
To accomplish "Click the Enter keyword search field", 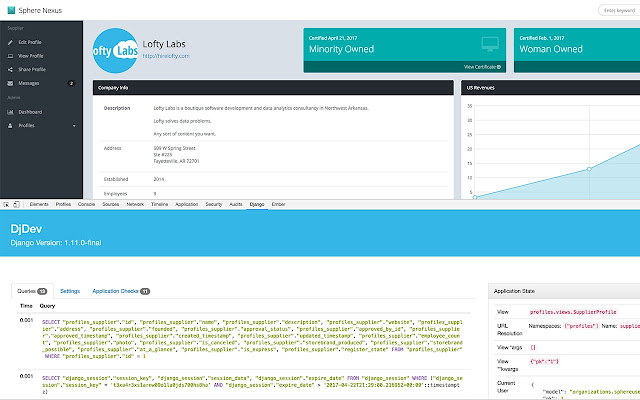I will pos(619,11).
